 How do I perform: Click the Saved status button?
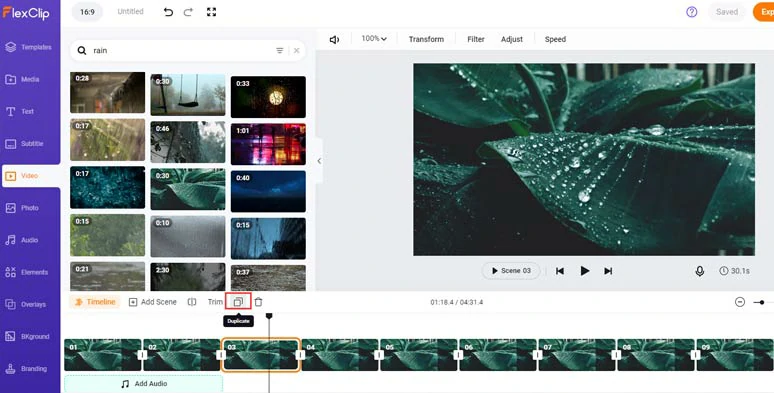click(727, 12)
